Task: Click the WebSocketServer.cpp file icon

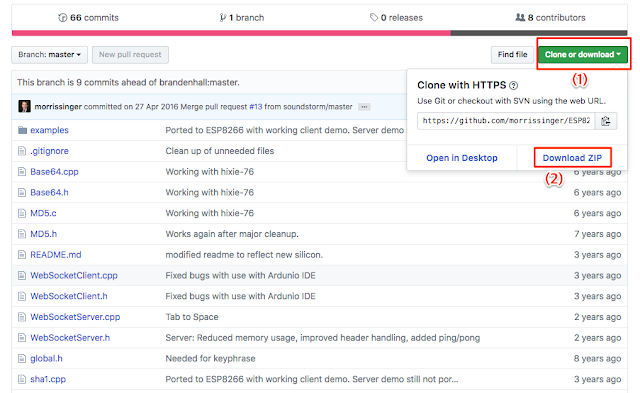Action: (x=22, y=317)
